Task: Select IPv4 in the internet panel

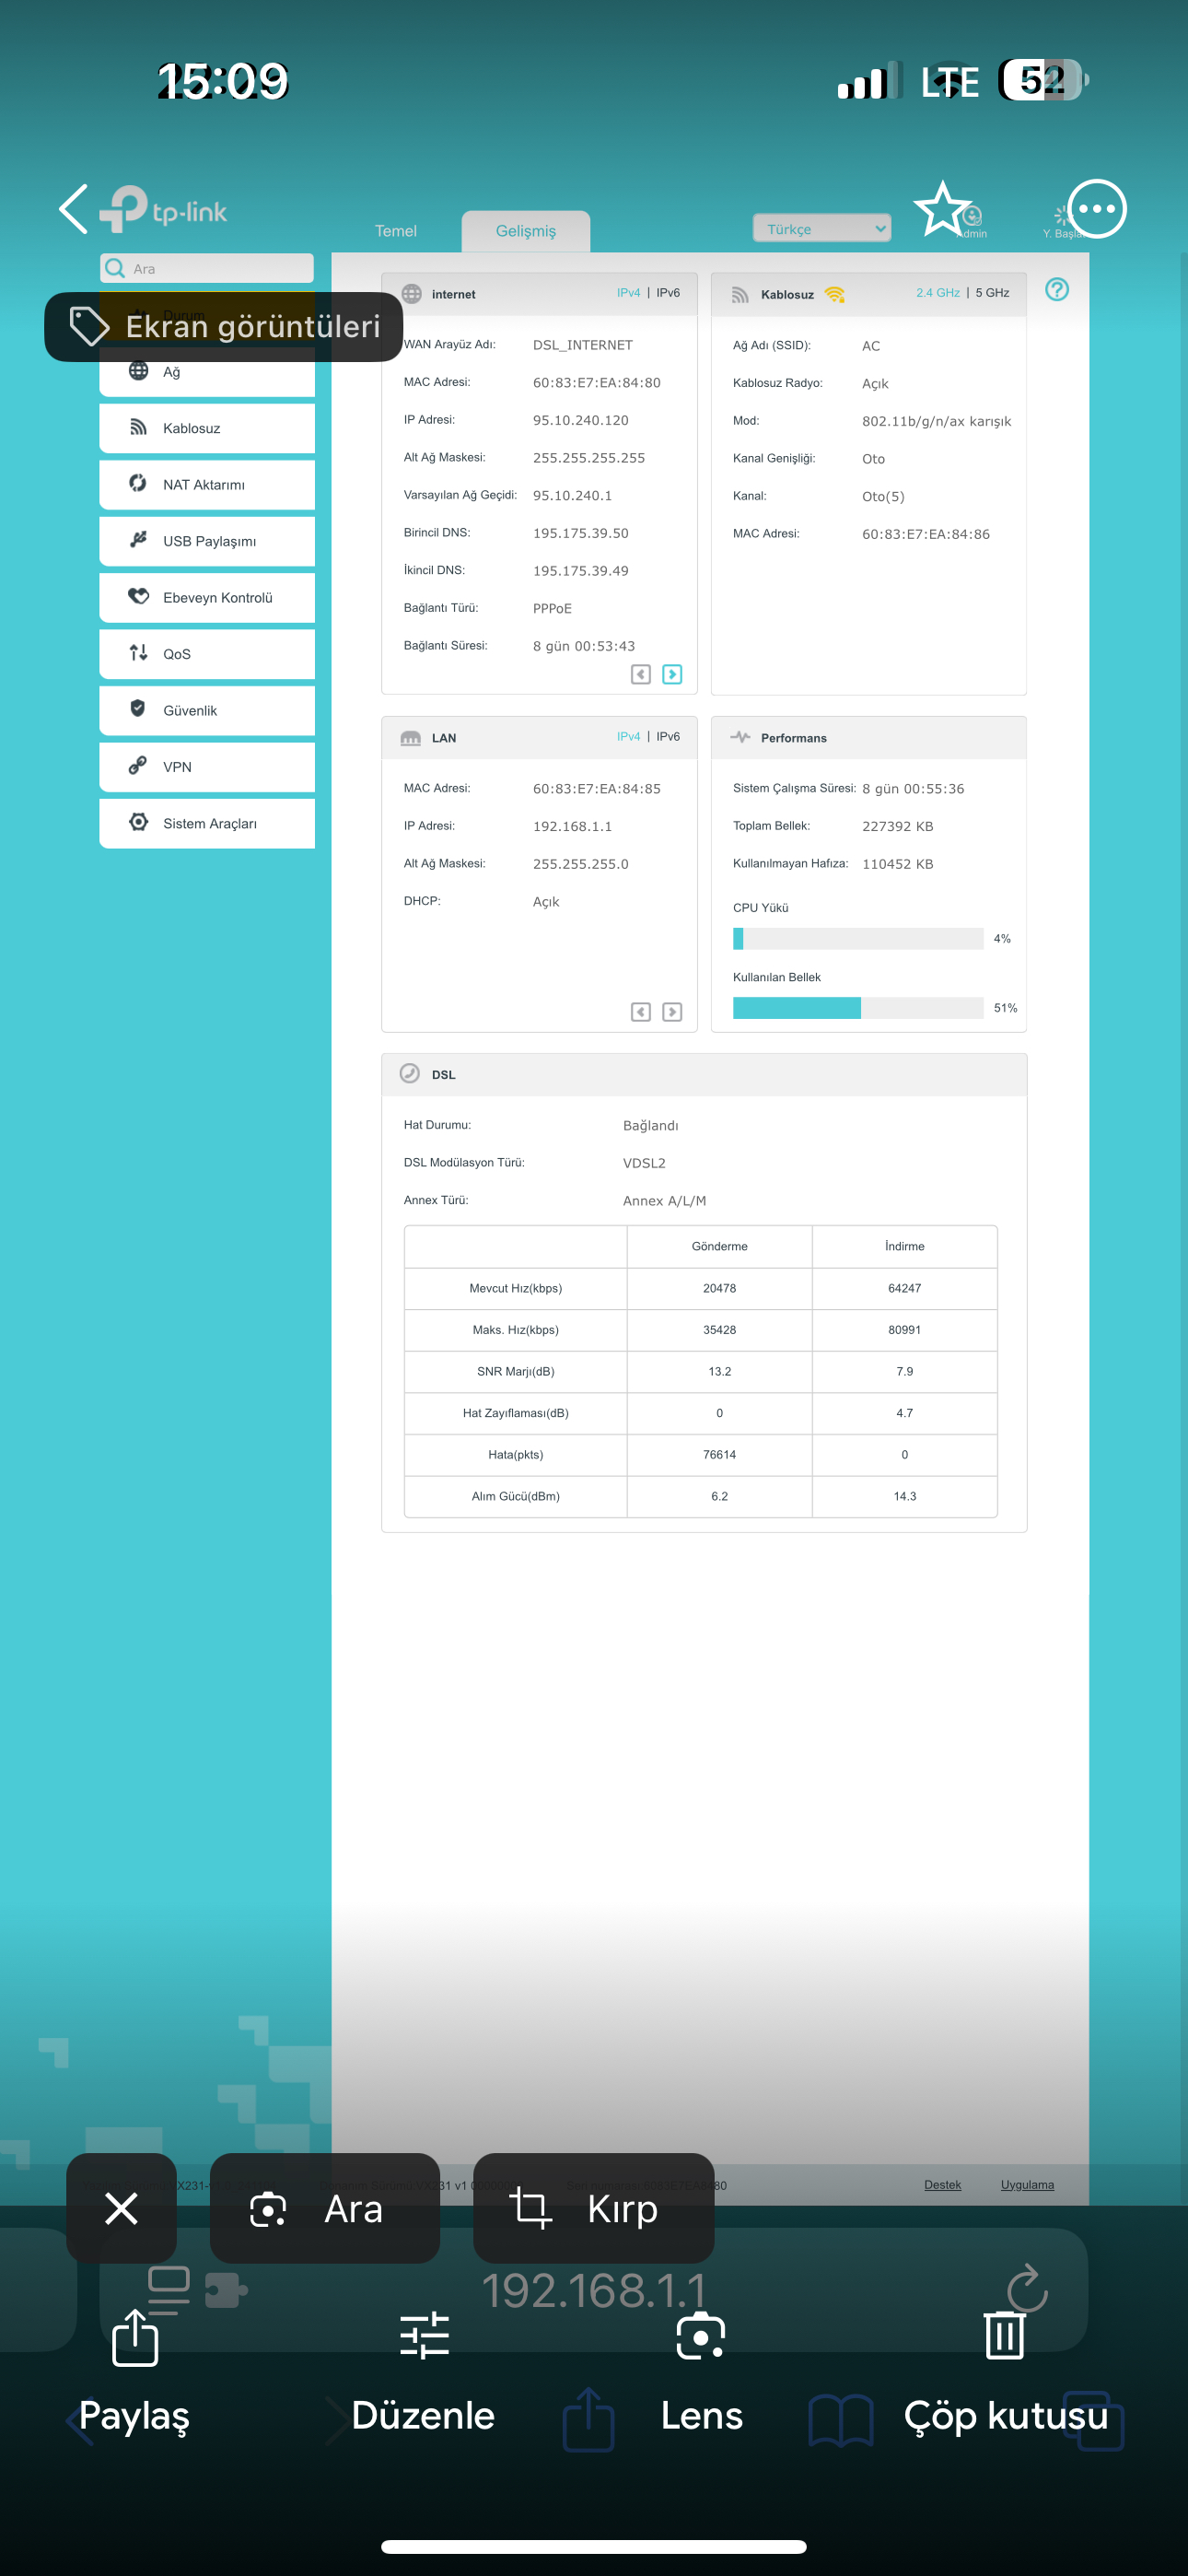Action: (628, 293)
